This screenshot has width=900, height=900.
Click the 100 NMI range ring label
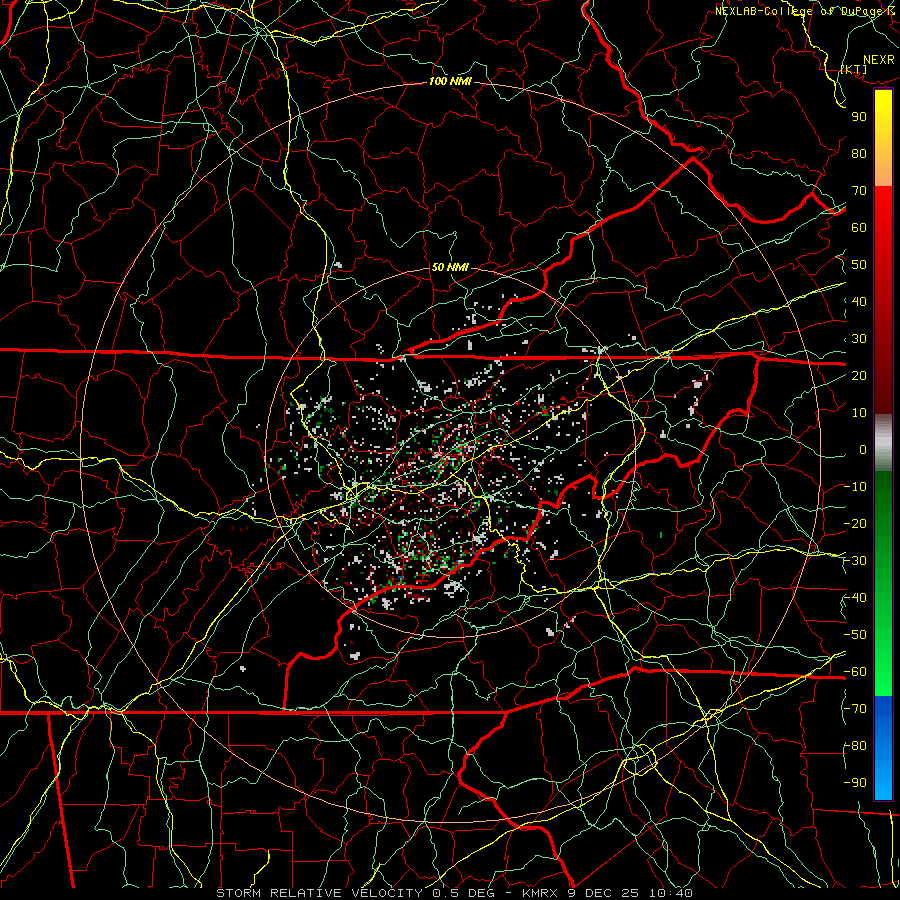click(x=450, y=81)
